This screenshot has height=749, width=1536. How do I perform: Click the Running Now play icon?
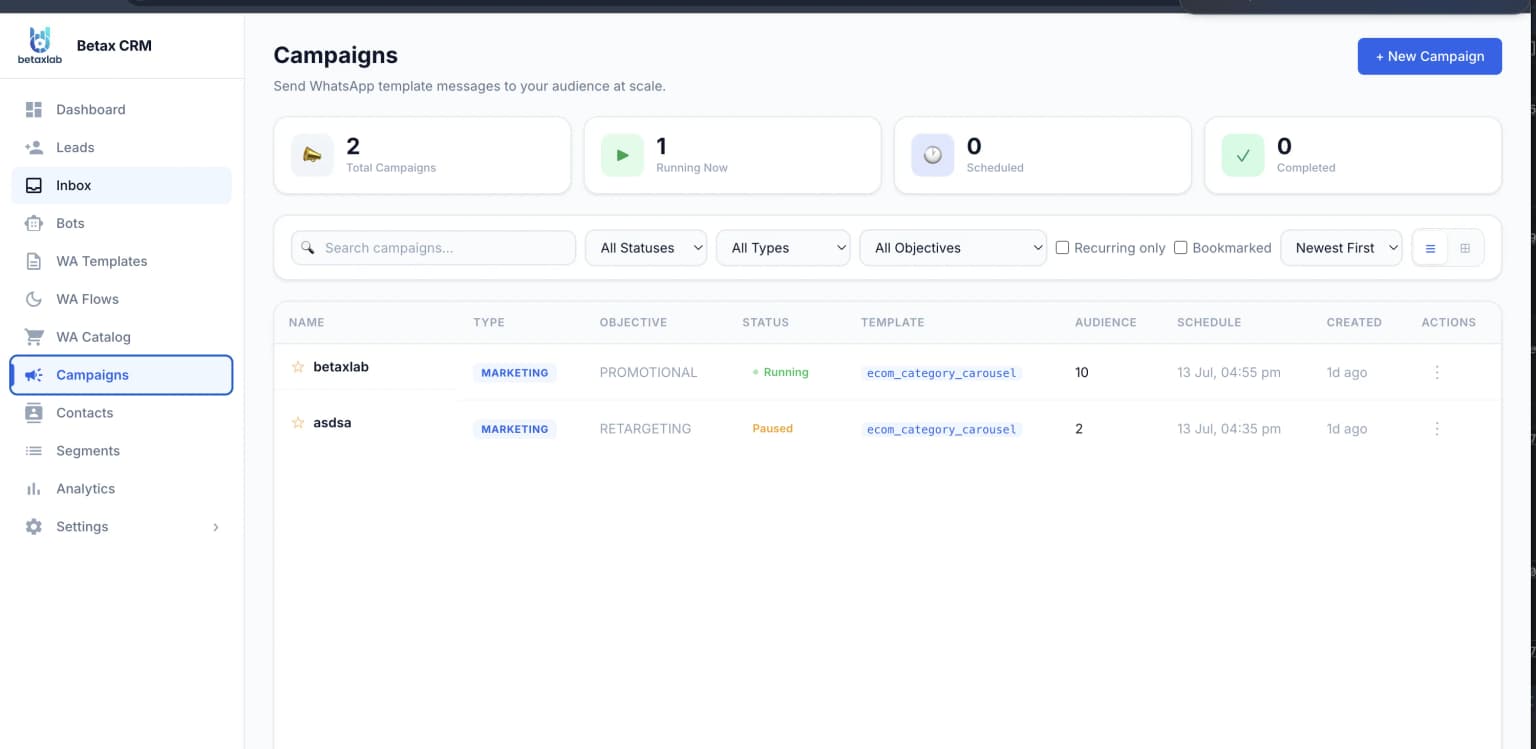(622, 155)
